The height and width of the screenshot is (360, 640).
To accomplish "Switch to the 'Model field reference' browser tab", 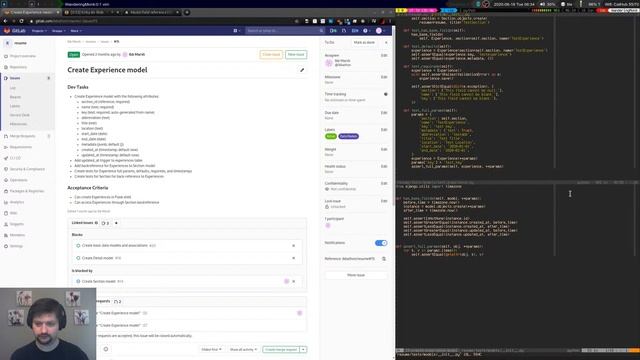I will coord(152,12).
